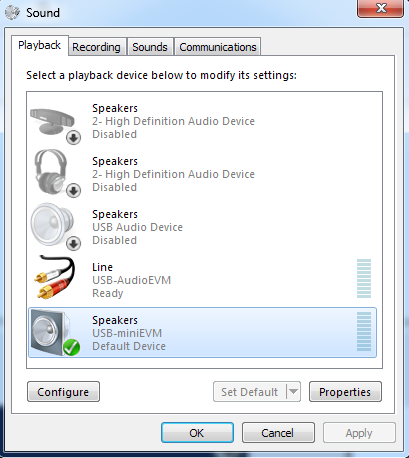Click the Set Default button

250,391
